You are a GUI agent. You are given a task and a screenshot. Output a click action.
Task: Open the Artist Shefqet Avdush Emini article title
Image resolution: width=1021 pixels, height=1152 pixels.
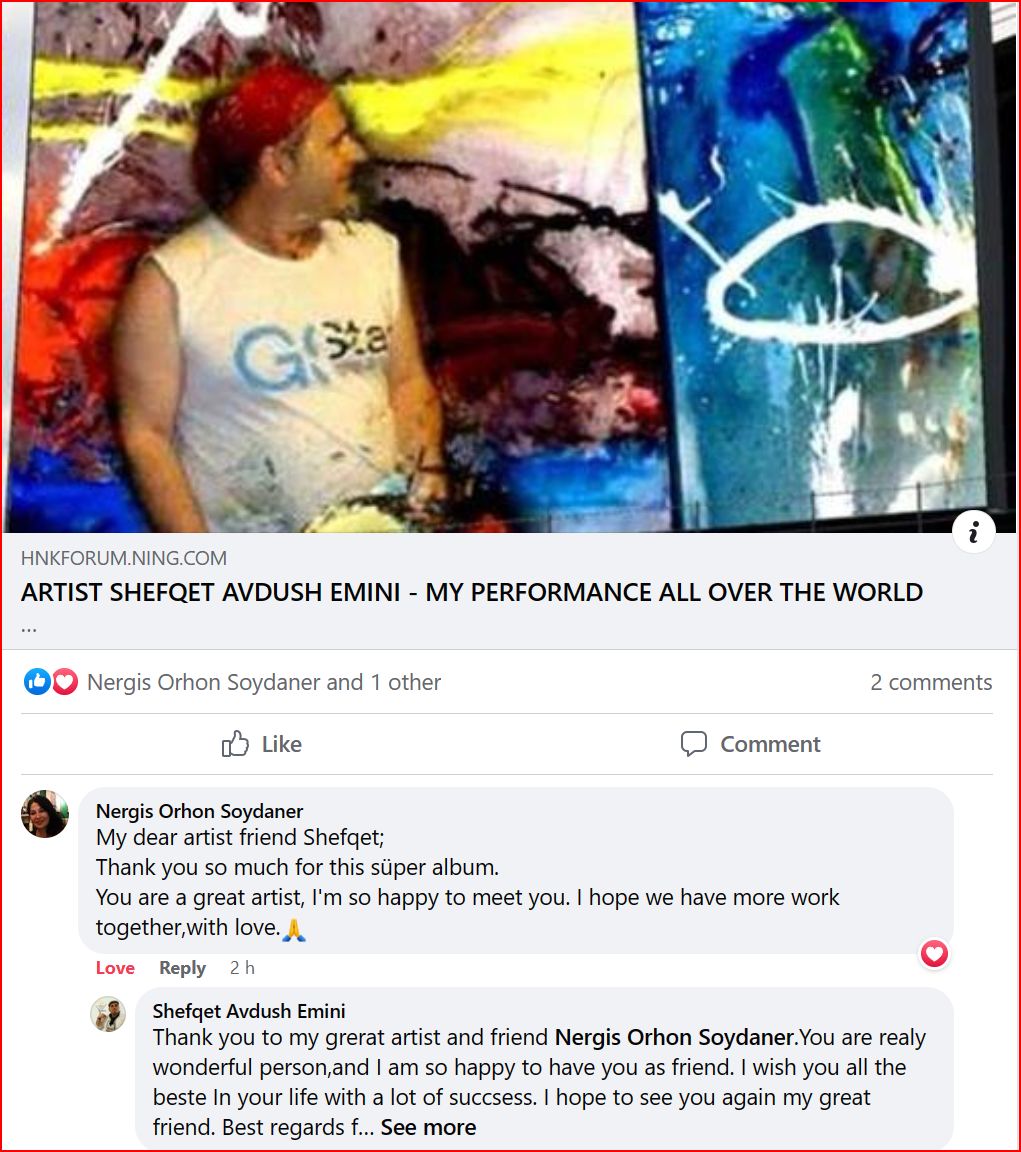tap(472, 592)
